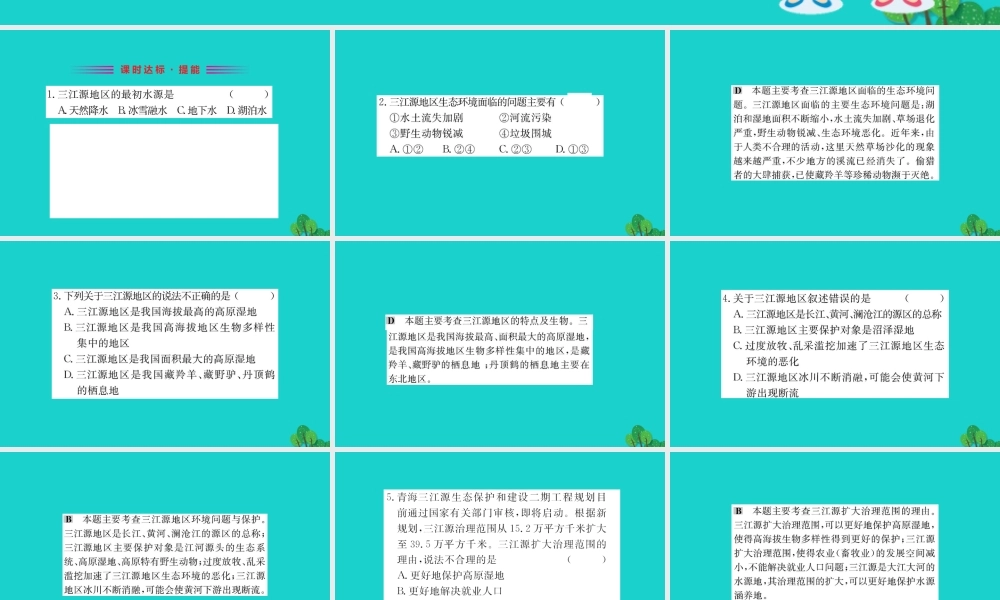Open slide with question 1 about 最初水源
This screenshot has width=1000, height=600.
tap(165, 133)
